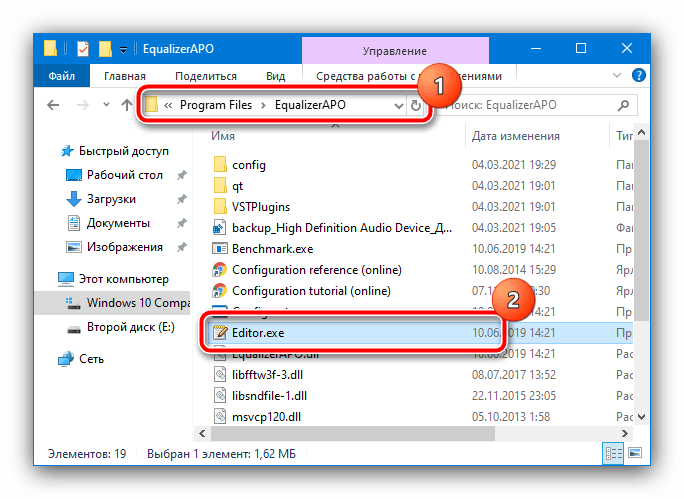This screenshot has height=499, width=684.
Task: Click date 08.07.2017 13:52 of libfftw3f-3.dll
Action: (x=514, y=375)
